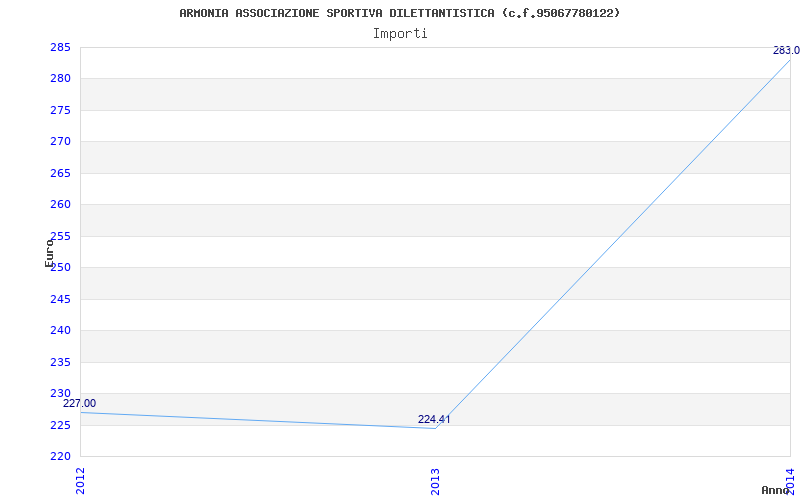Screen dimensions: 800x500
Task: Click the 245 y-axis tick label
Action: point(60,299)
